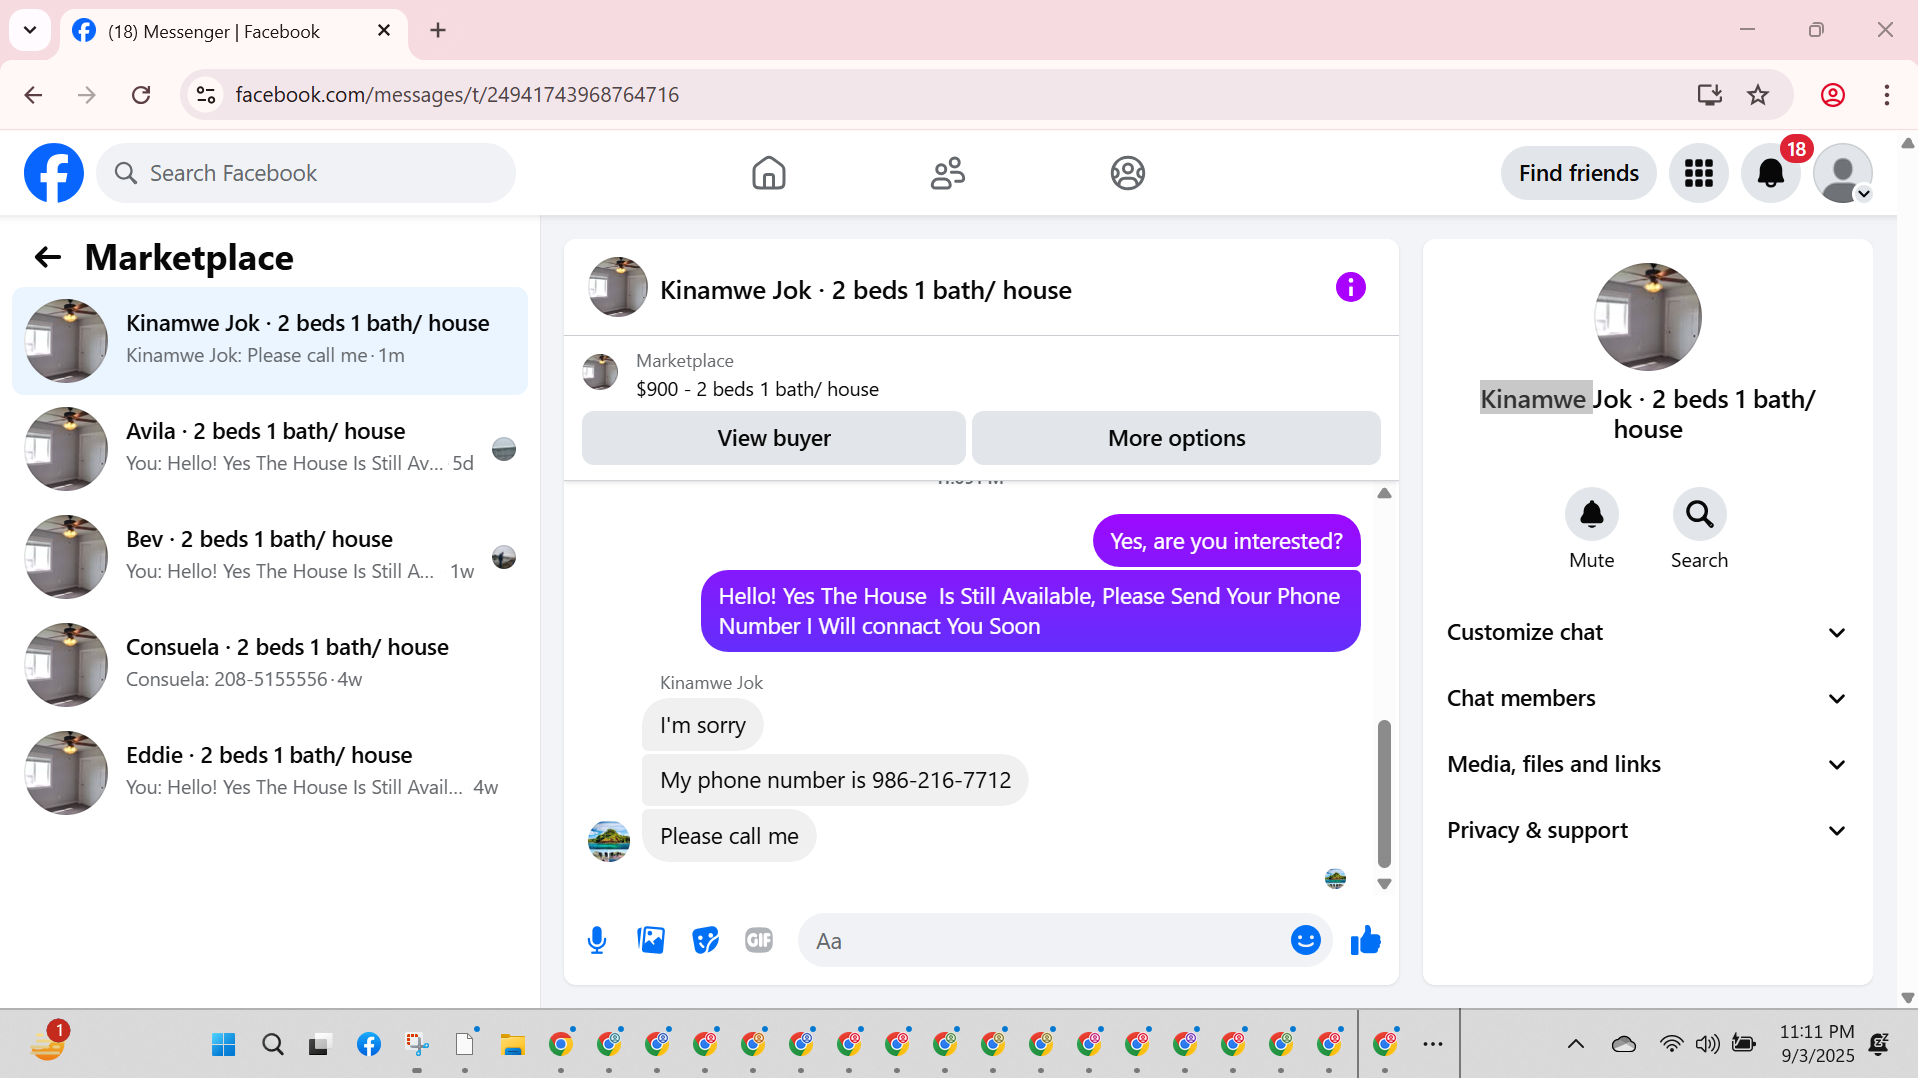Search in conversation magnifier icon

[1699, 514]
